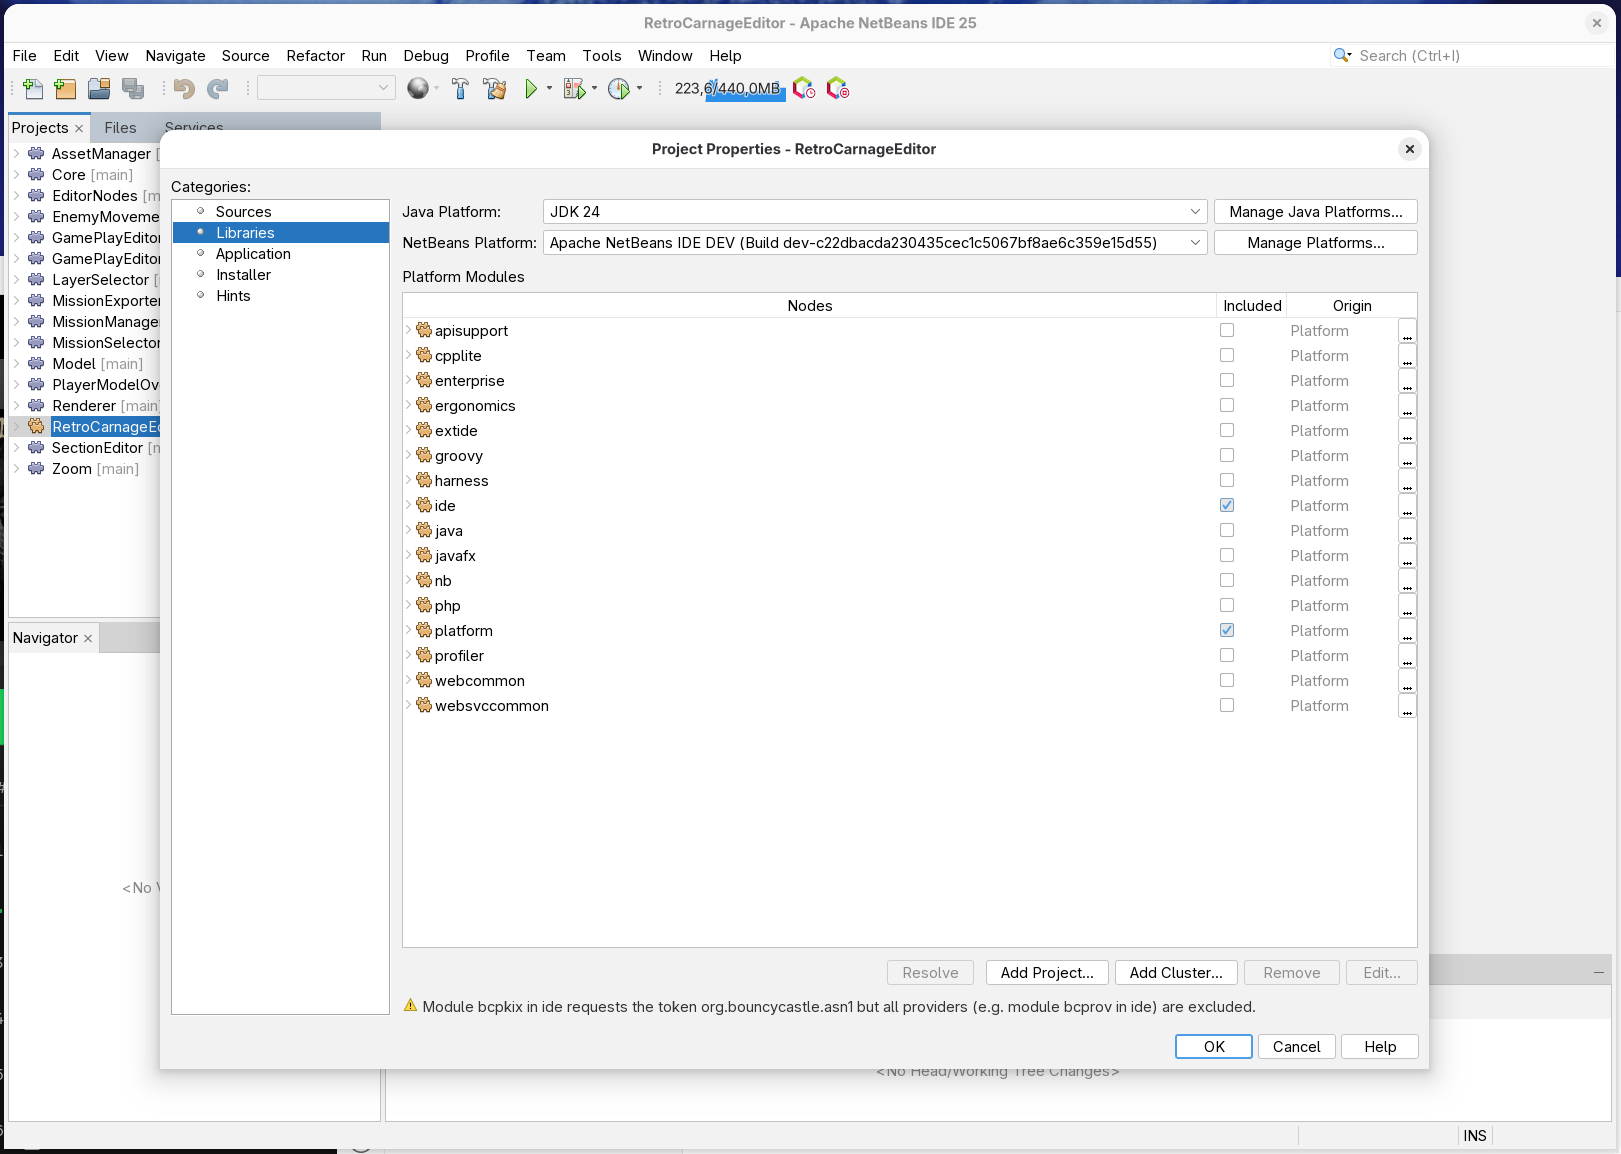
Task: Enable the webcommon Included checkbox
Action: tap(1227, 680)
